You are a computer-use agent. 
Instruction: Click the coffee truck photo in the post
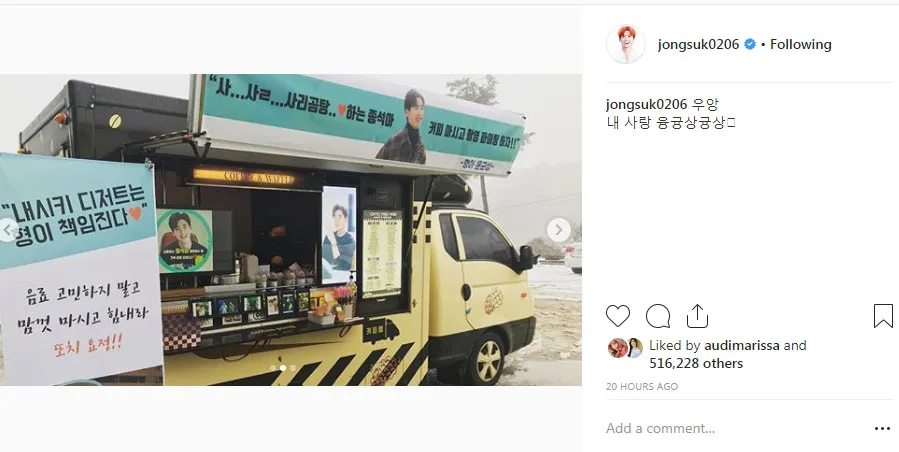(x=291, y=229)
